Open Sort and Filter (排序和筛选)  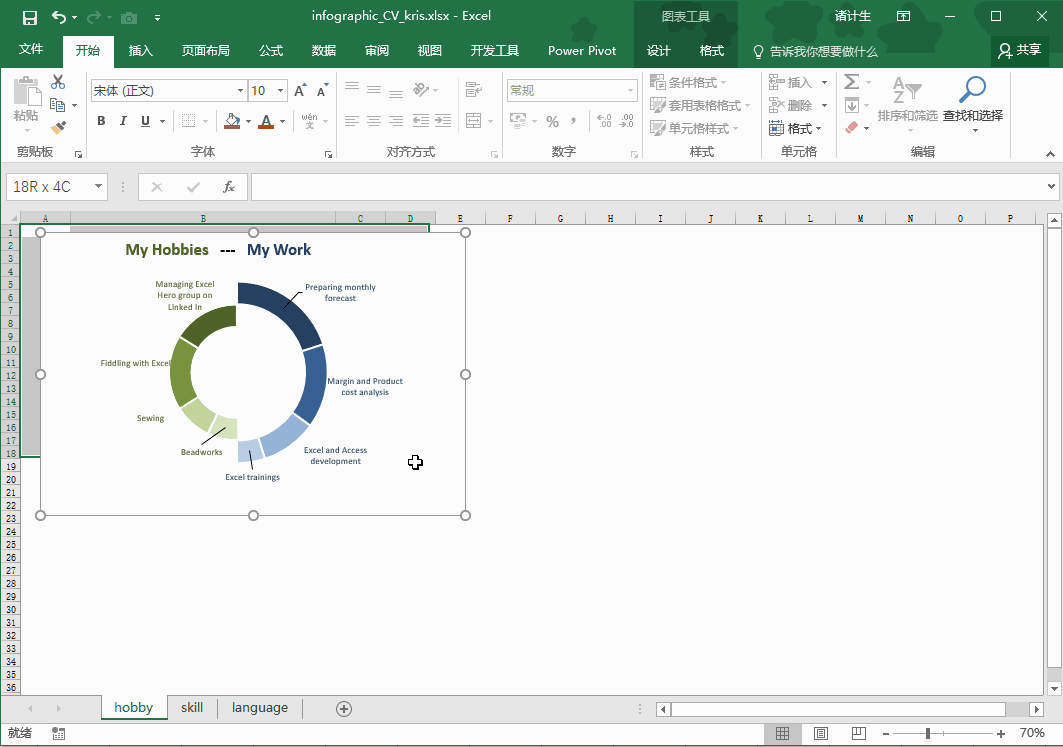(x=907, y=103)
